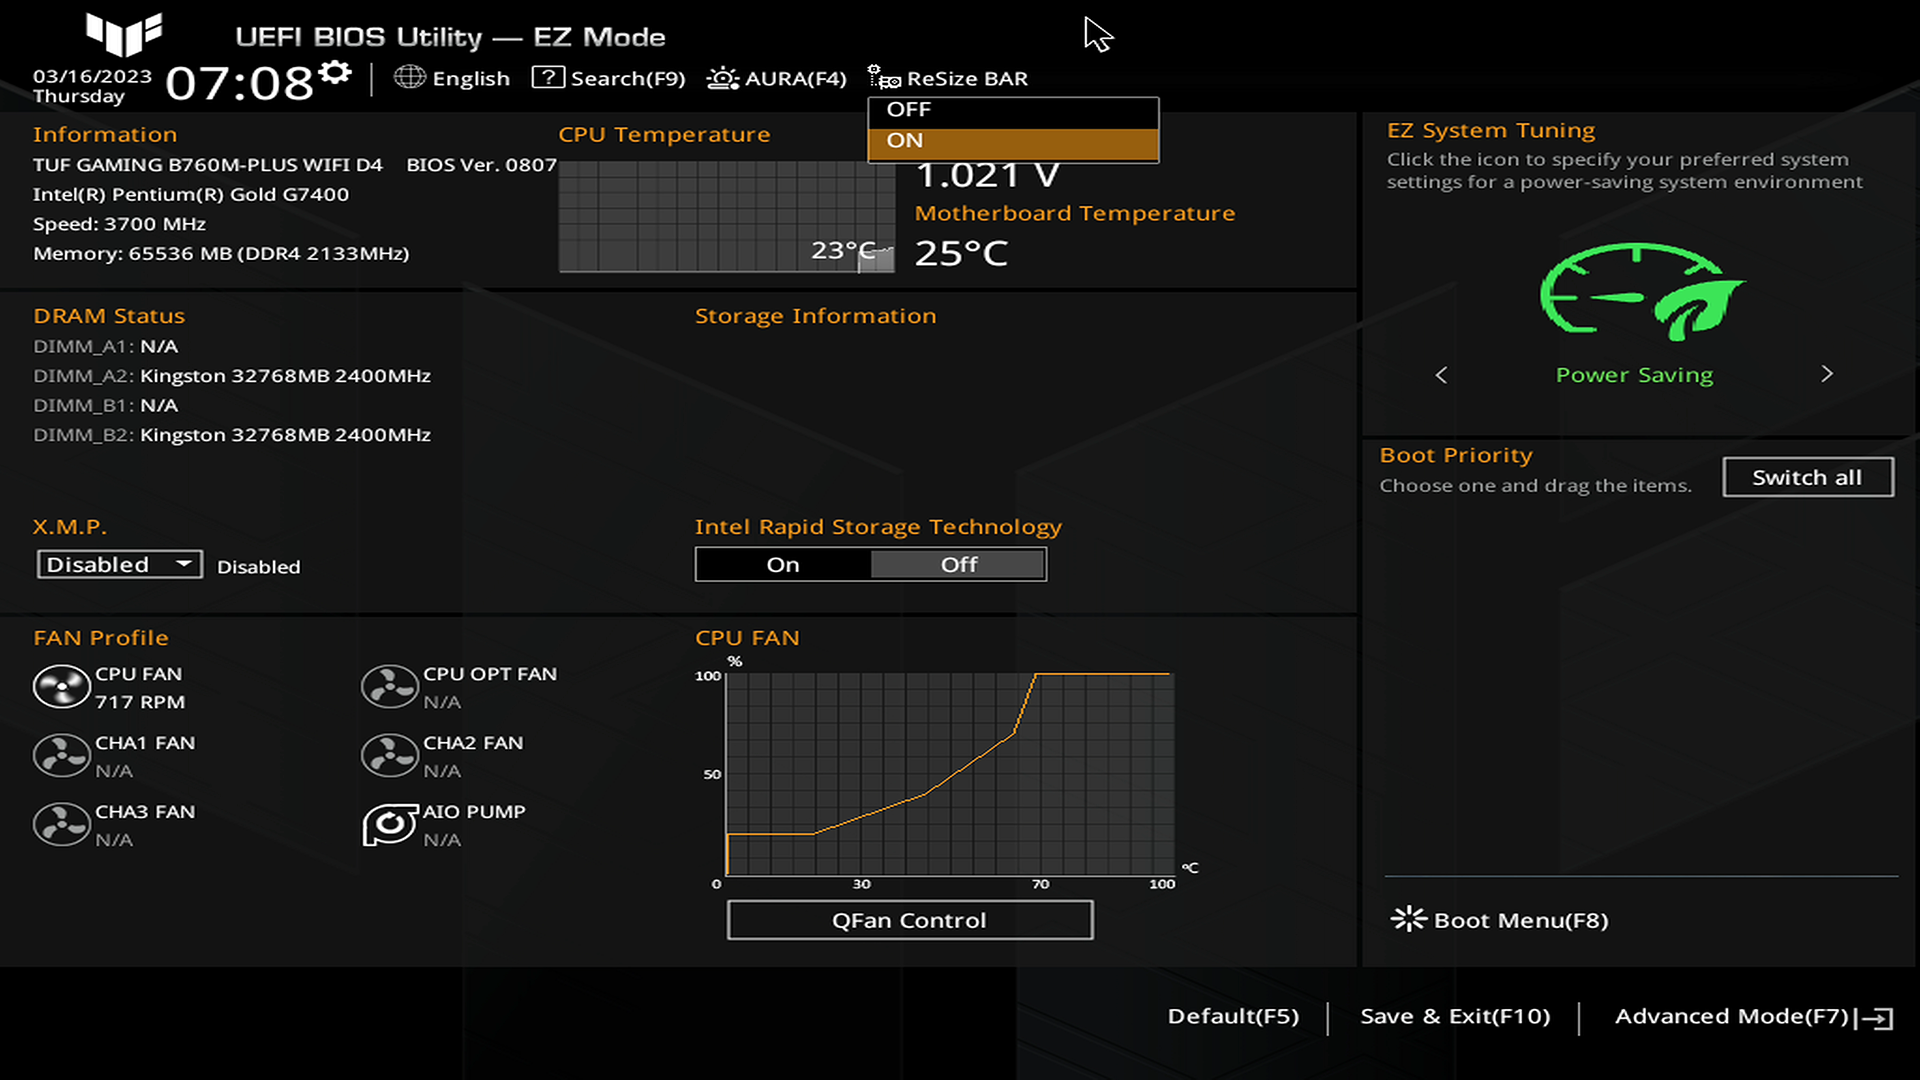1920x1080 pixels.
Task: Turn Intel Rapid Storage Technology Off
Action: (958, 564)
